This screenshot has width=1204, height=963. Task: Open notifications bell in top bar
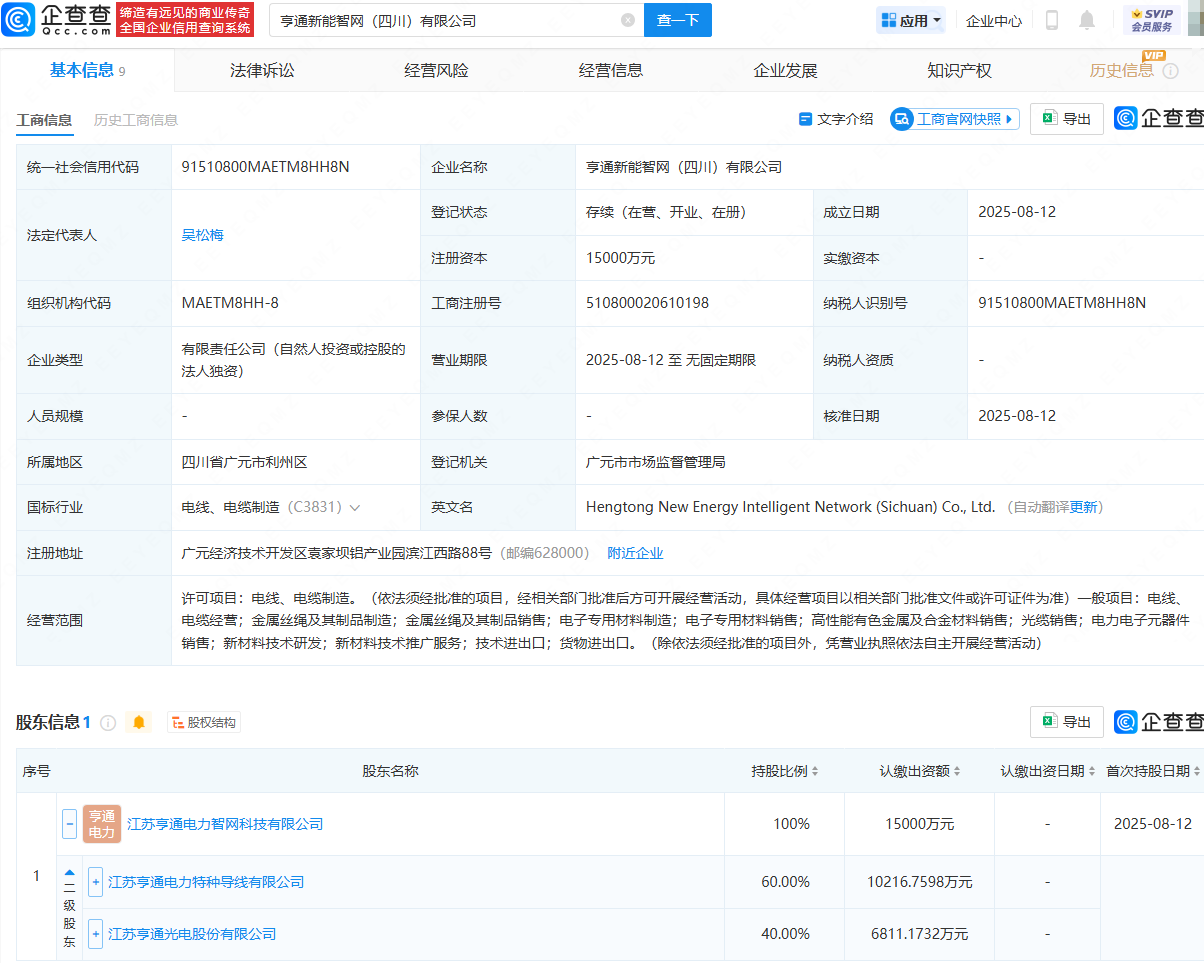tap(1087, 20)
